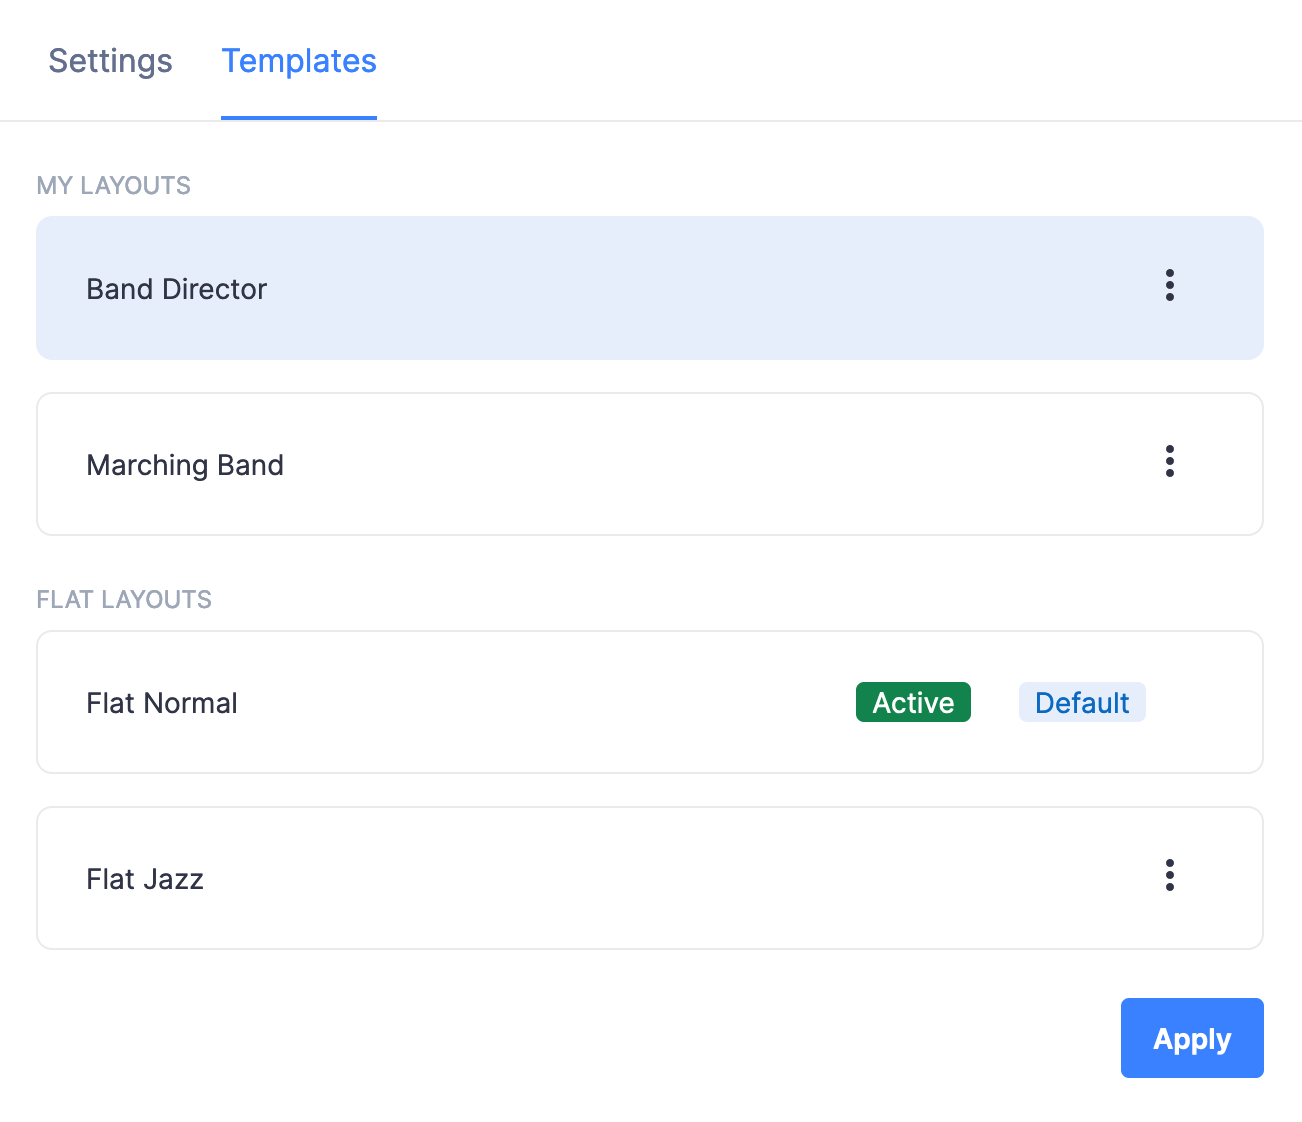Toggle the Active status on Flat Normal
Image resolution: width=1302 pixels, height=1122 pixels.
(912, 702)
